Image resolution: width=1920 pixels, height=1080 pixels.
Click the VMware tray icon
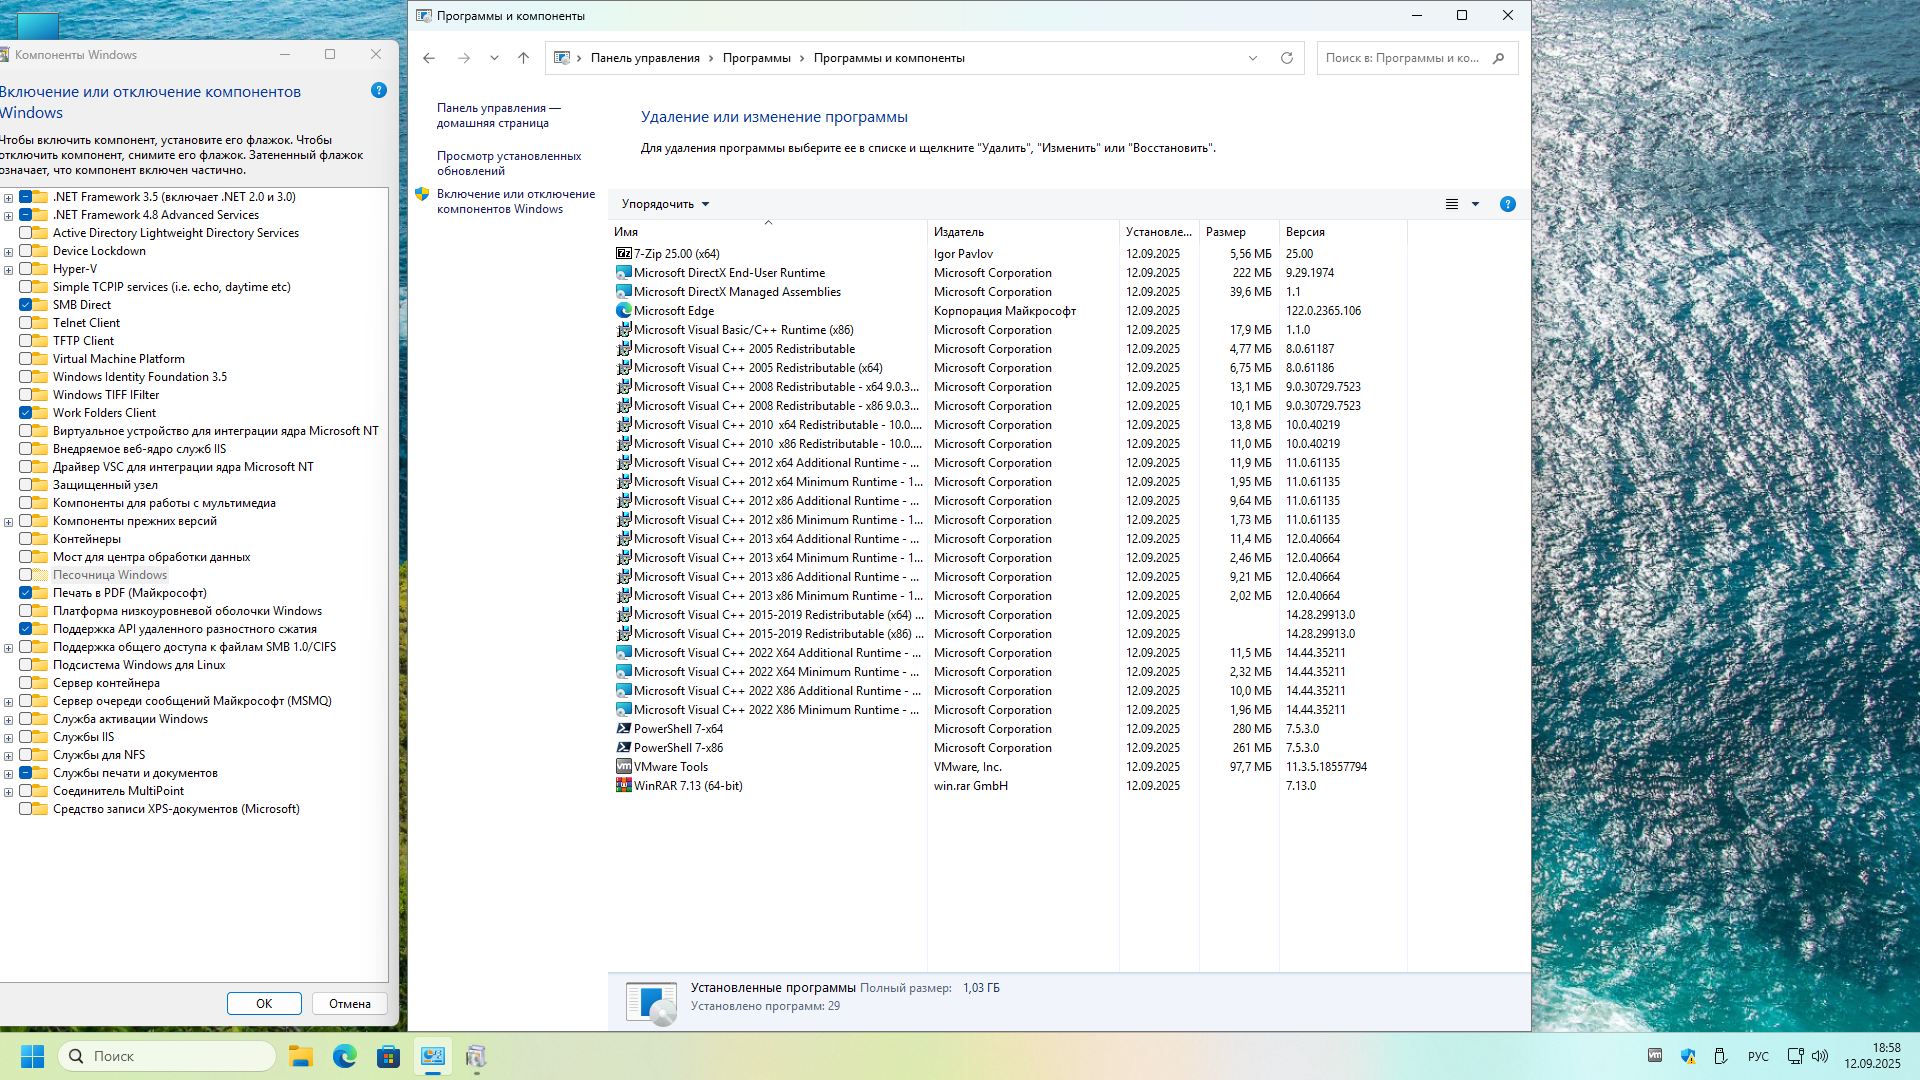(1655, 1056)
